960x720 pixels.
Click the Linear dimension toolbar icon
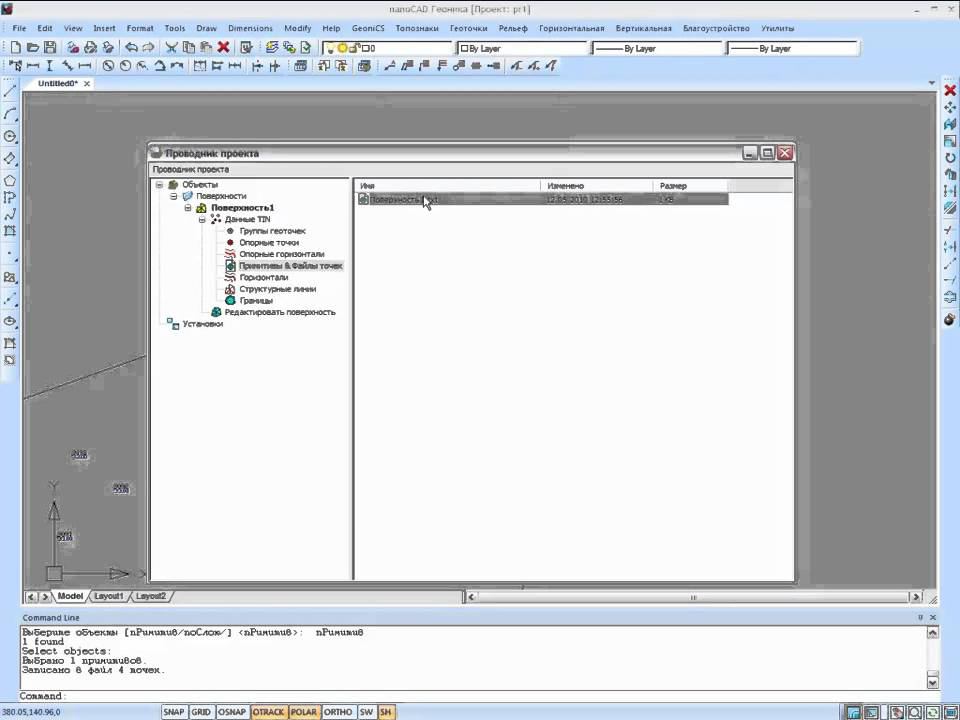(x=33, y=66)
